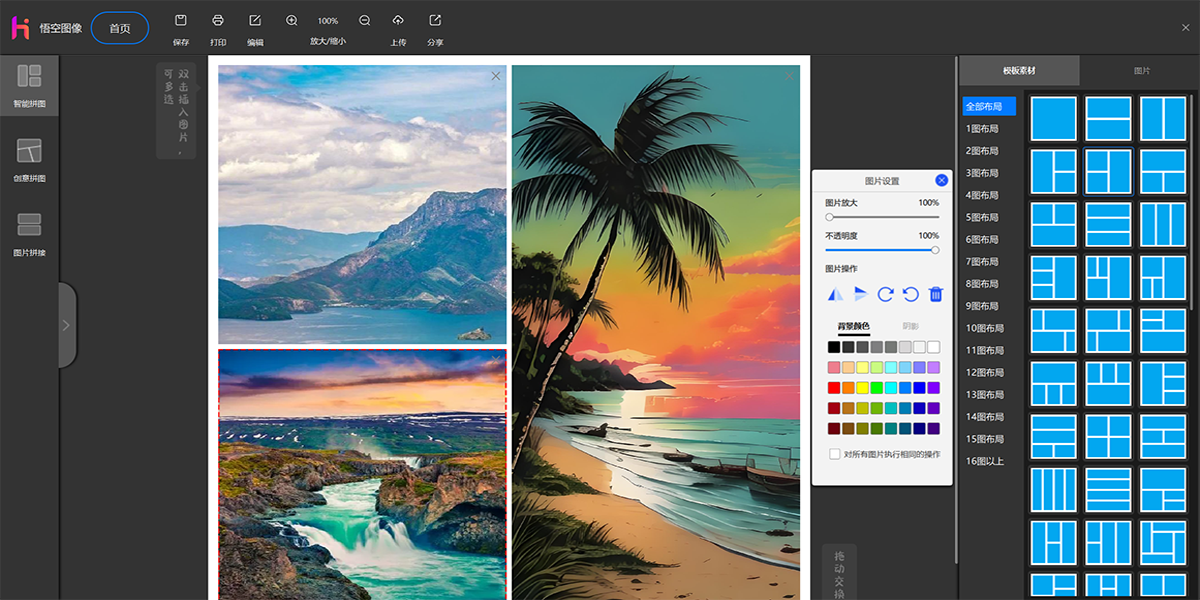The image size is (1200, 600).
Task: Click the zoom out magnifier icon
Action: click(364, 21)
